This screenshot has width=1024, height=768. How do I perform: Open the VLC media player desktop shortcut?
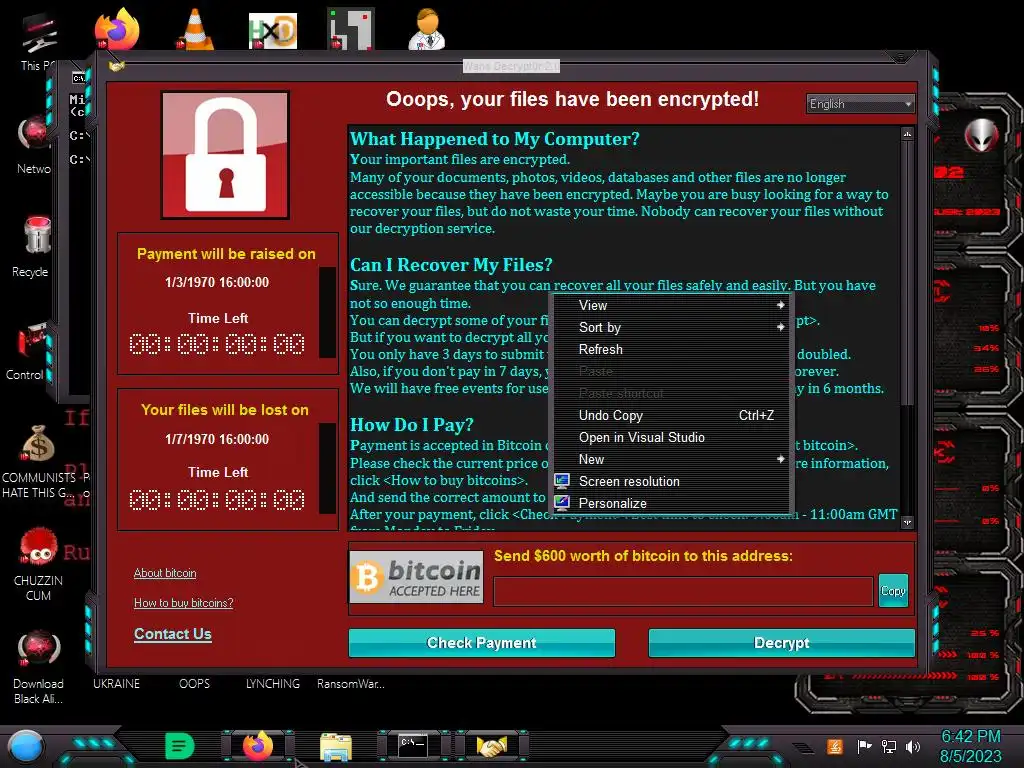[194, 29]
